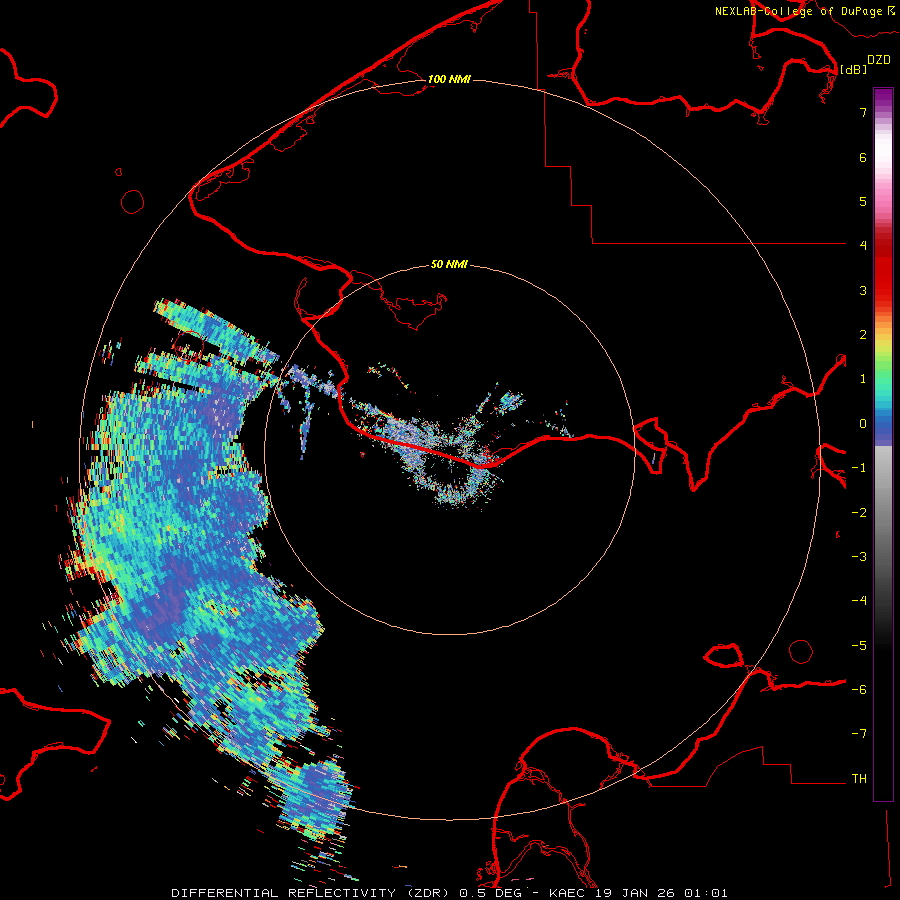Click the KAEC radar station identifier
The height and width of the screenshot is (900, 900).
tap(565, 893)
